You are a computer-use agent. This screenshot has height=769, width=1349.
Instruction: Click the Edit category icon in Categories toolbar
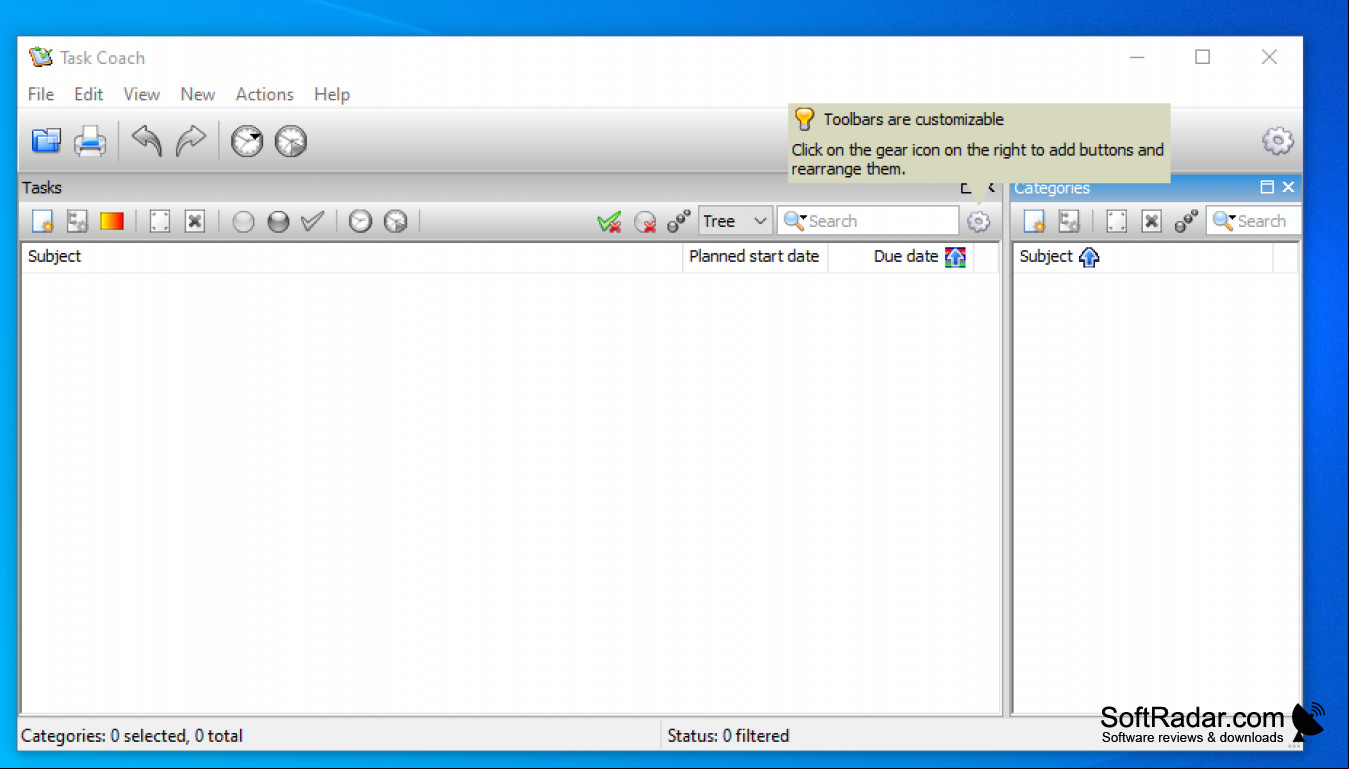(1117, 221)
